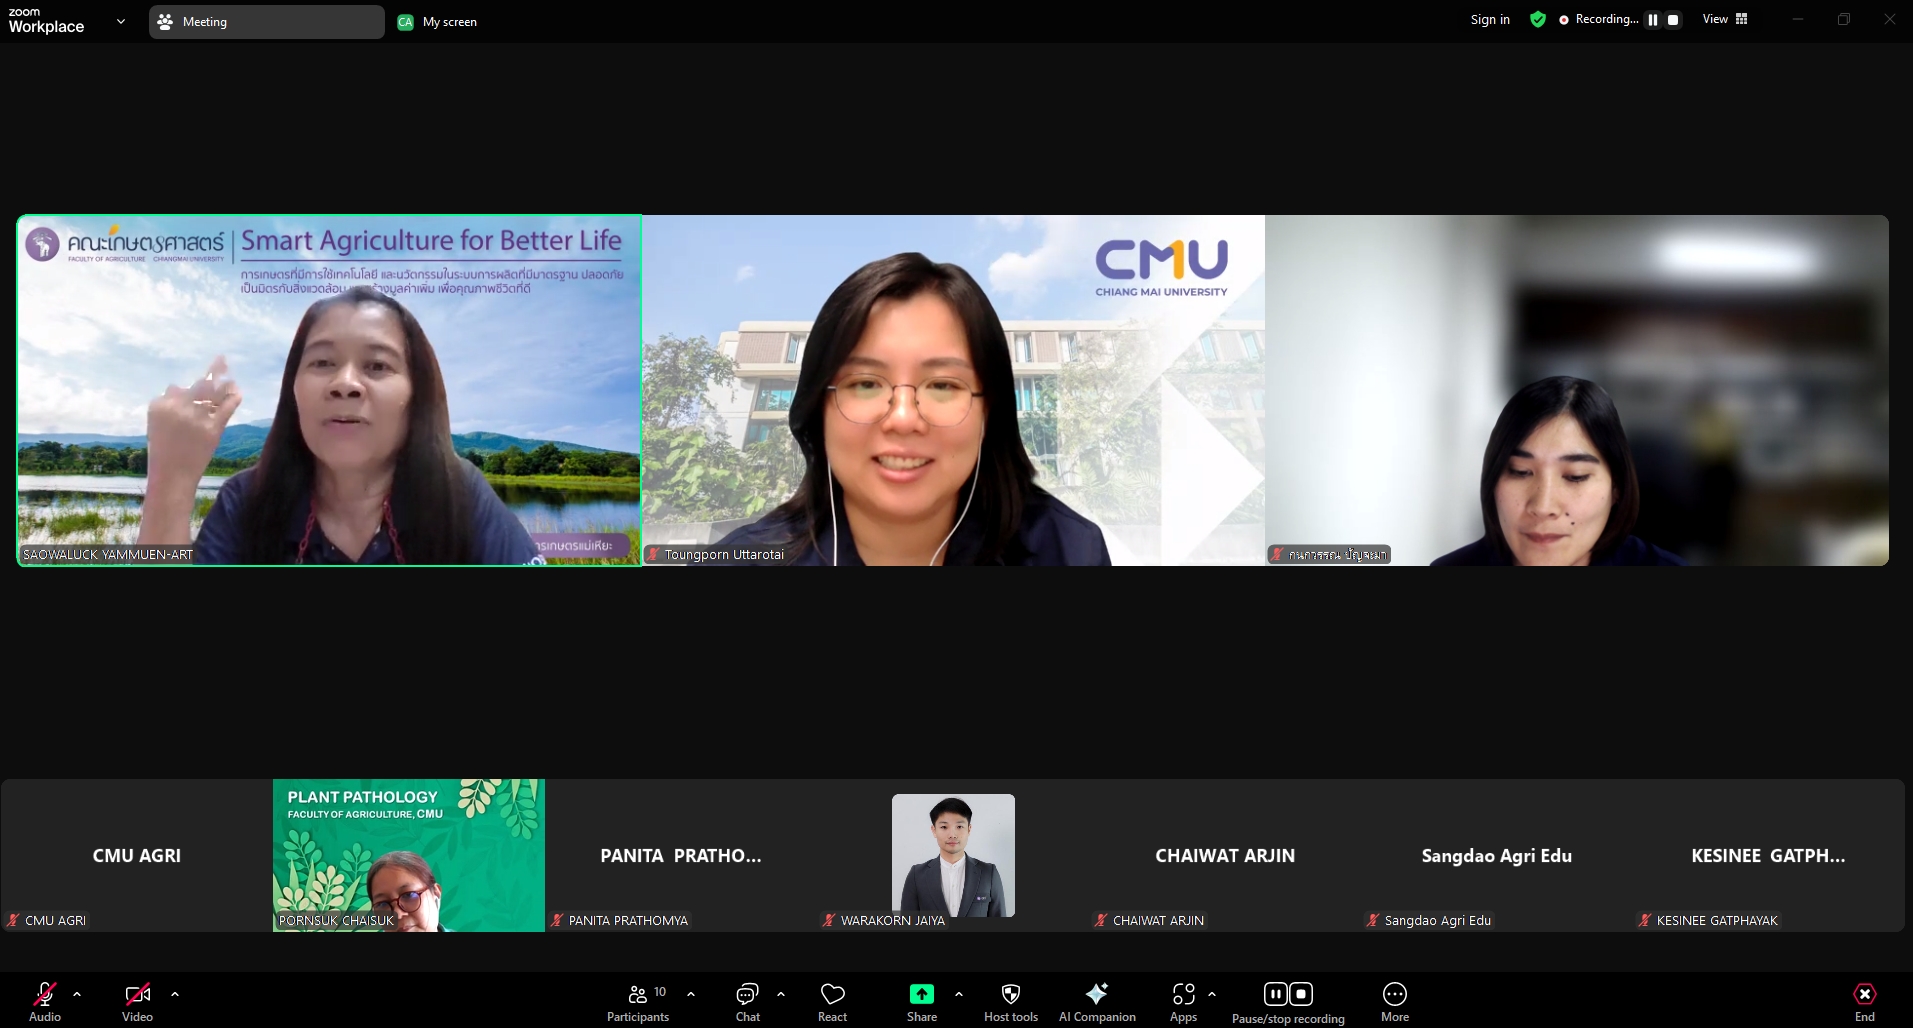This screenshot has width=1913, height=1028.
Task: Check the green encryption shield icon
Action: click(1538, 19)
